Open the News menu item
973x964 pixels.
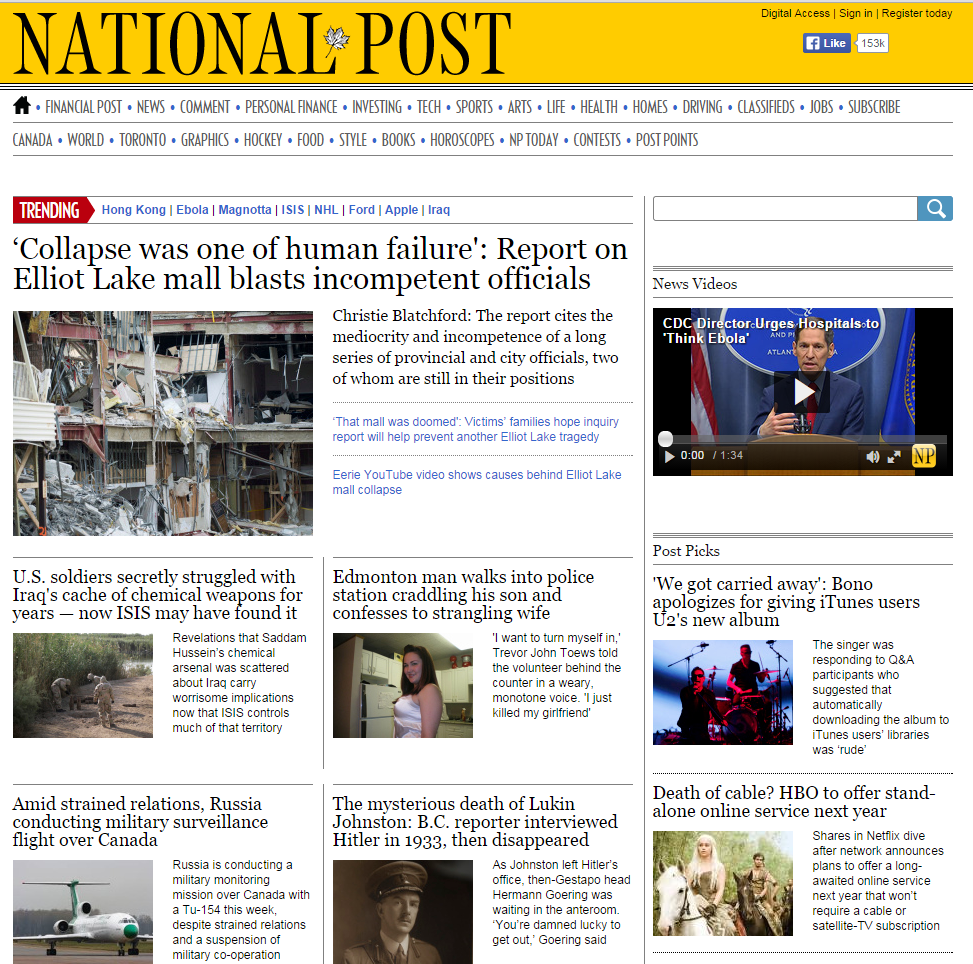pyautogui.click(x=151, y=107)
